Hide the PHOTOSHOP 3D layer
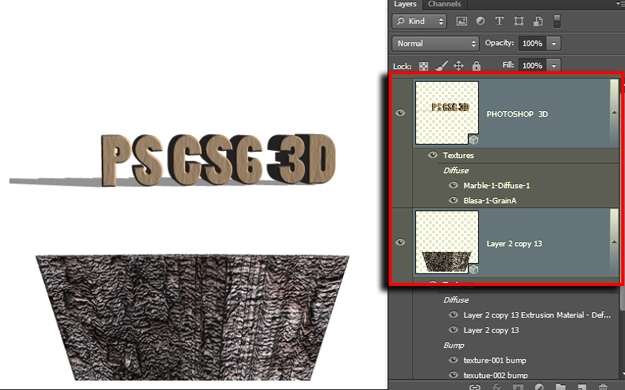The image size is (625, 390). coord(400,113)
